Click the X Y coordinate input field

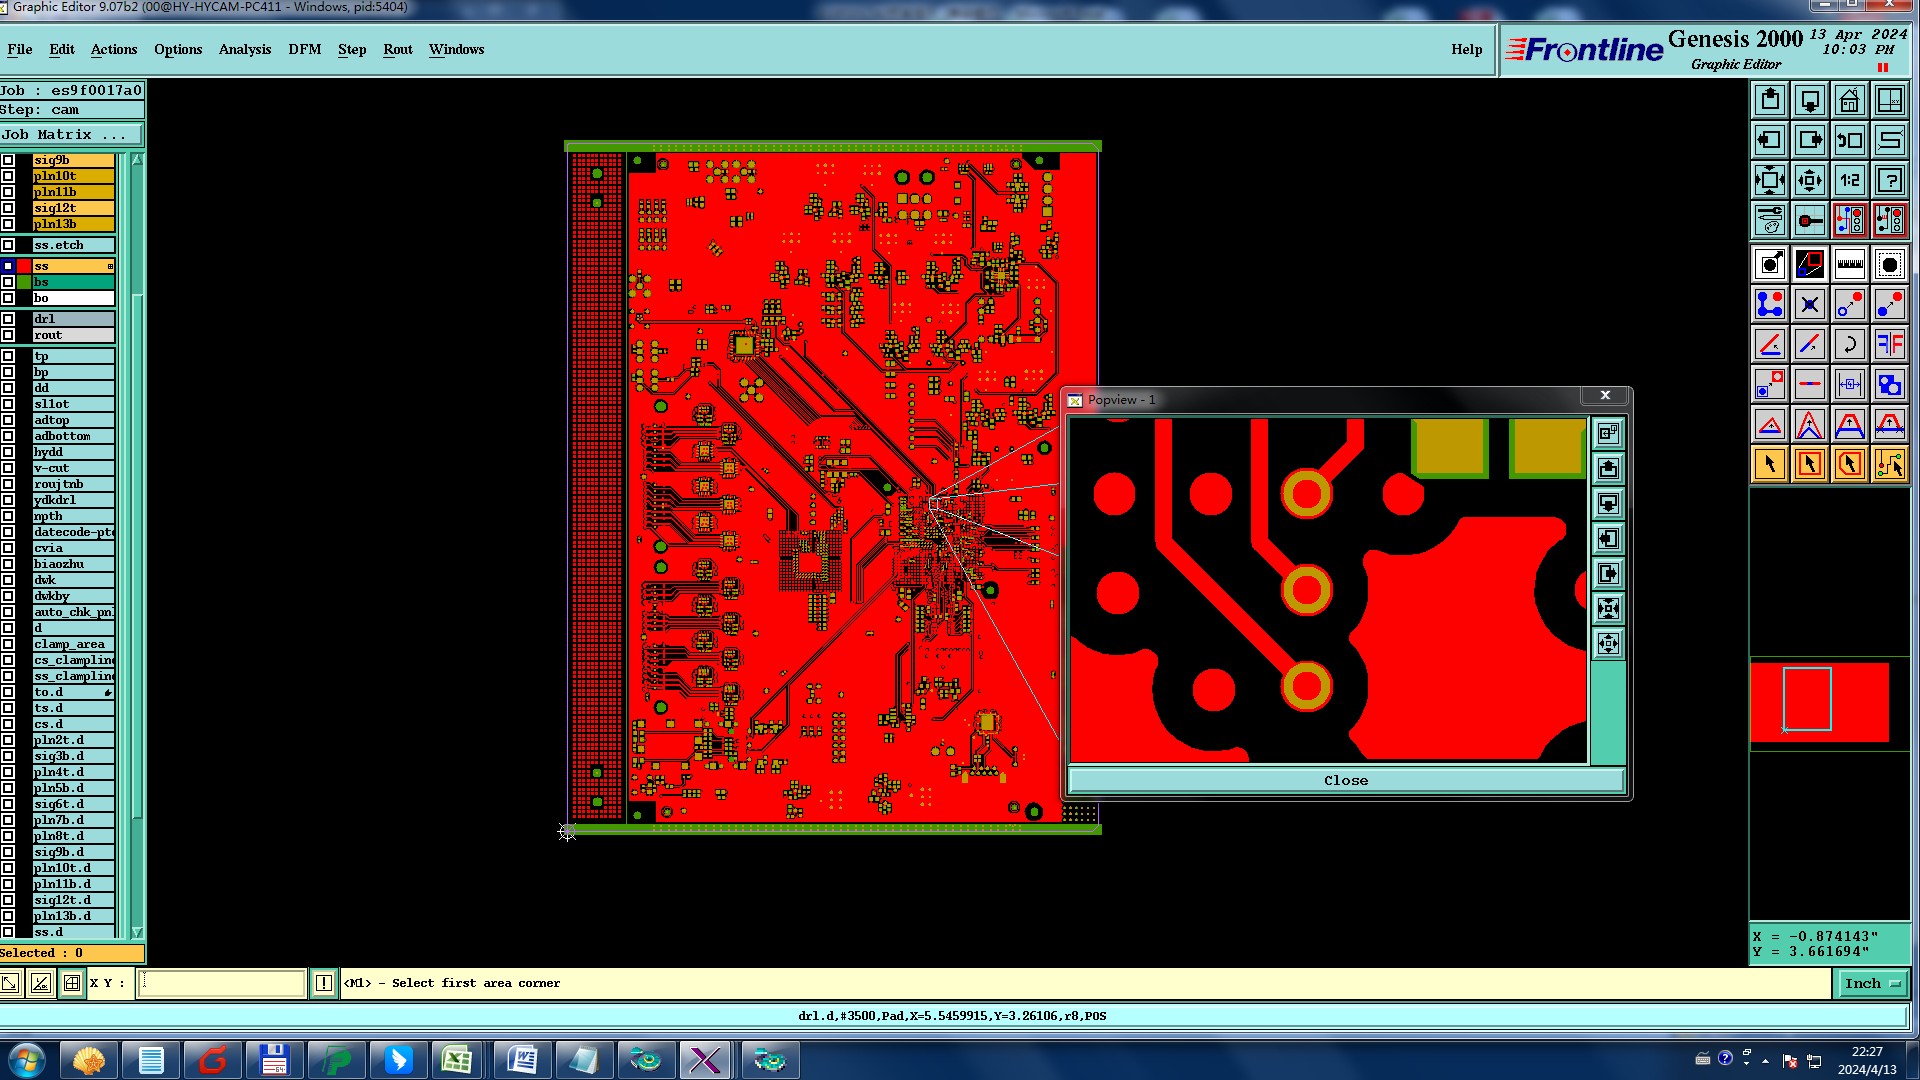point(221,983)
